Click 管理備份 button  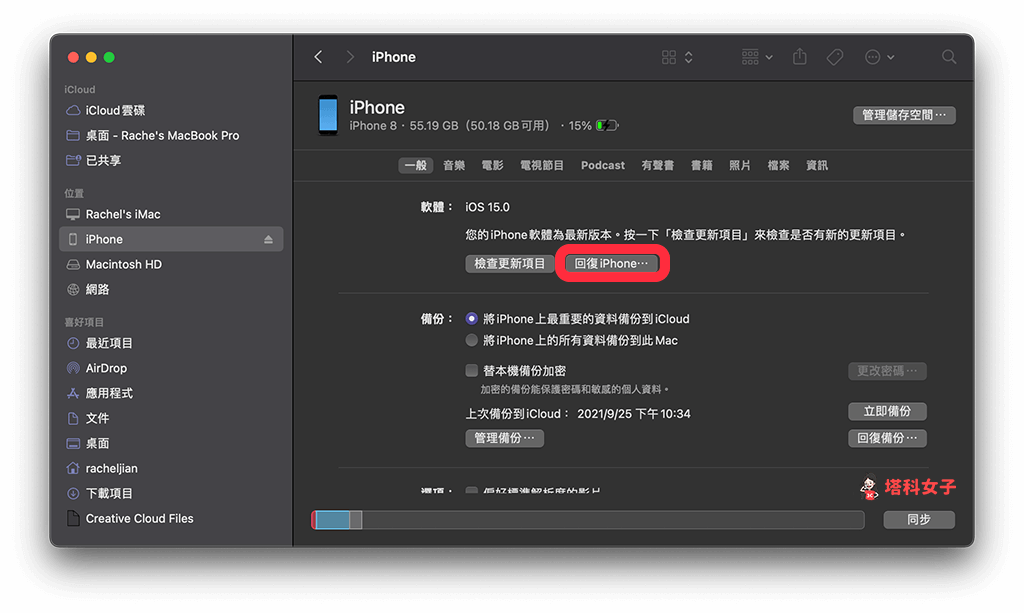pyautogui.click(x=504, y=438)
